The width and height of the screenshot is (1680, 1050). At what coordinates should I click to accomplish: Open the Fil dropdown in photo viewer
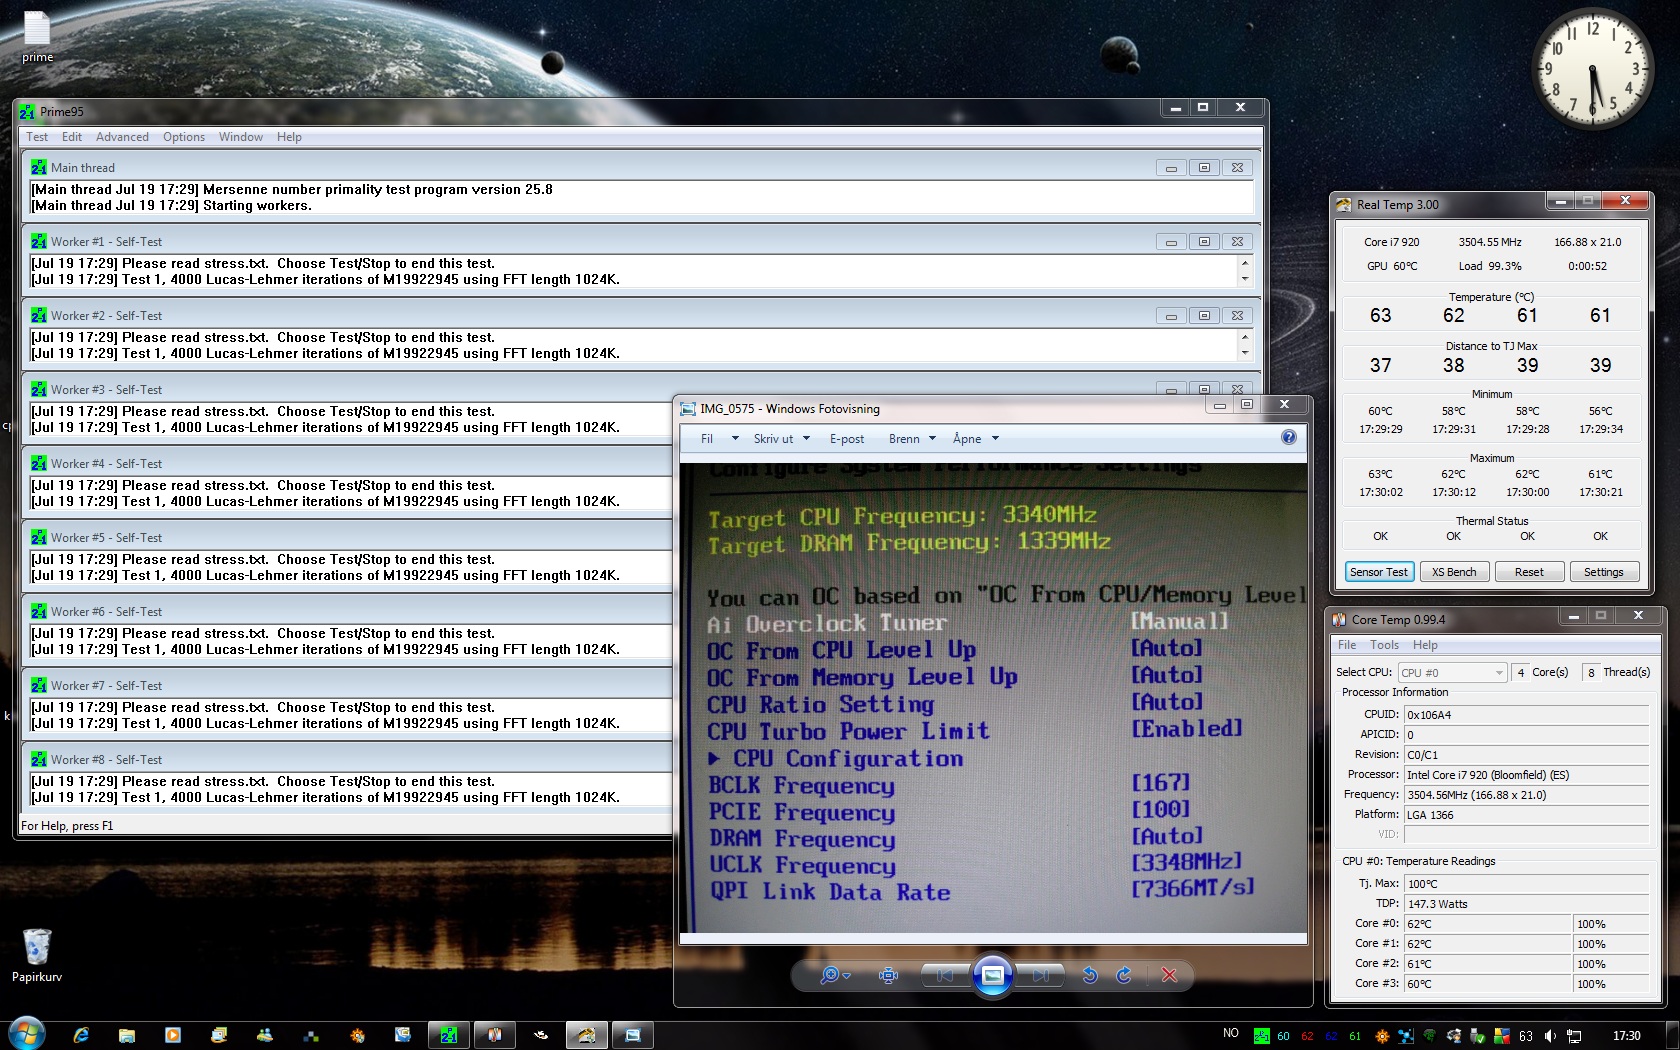(x=719, y=439)
